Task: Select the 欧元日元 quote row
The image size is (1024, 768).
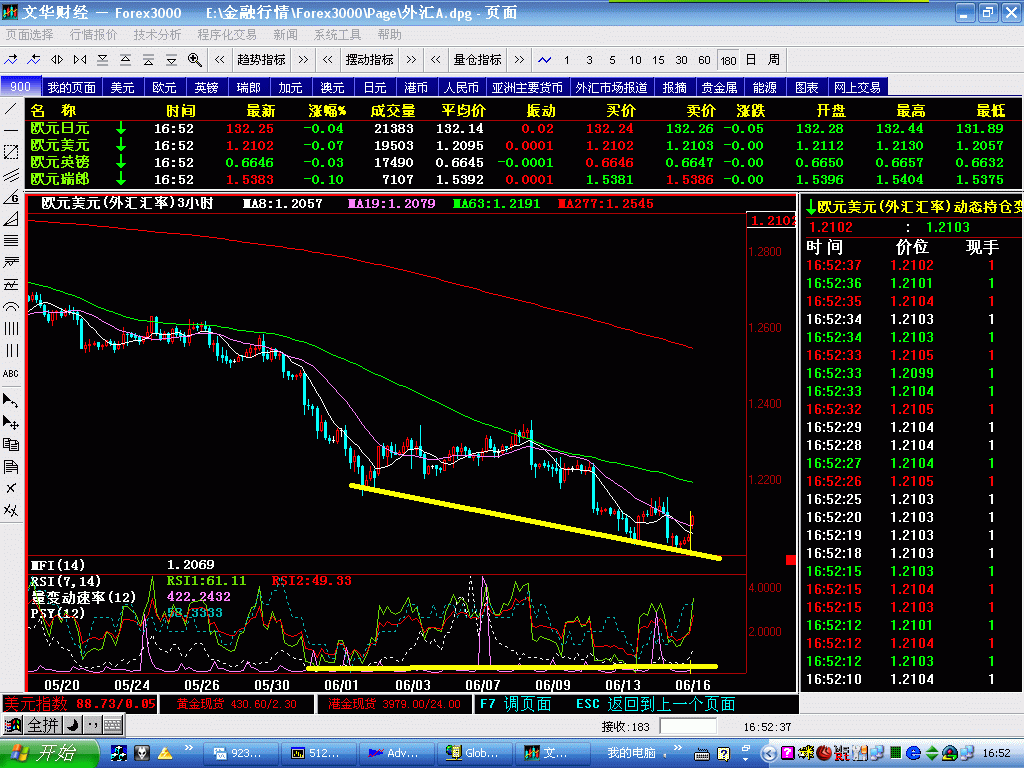Action: (x=522, y=129)
